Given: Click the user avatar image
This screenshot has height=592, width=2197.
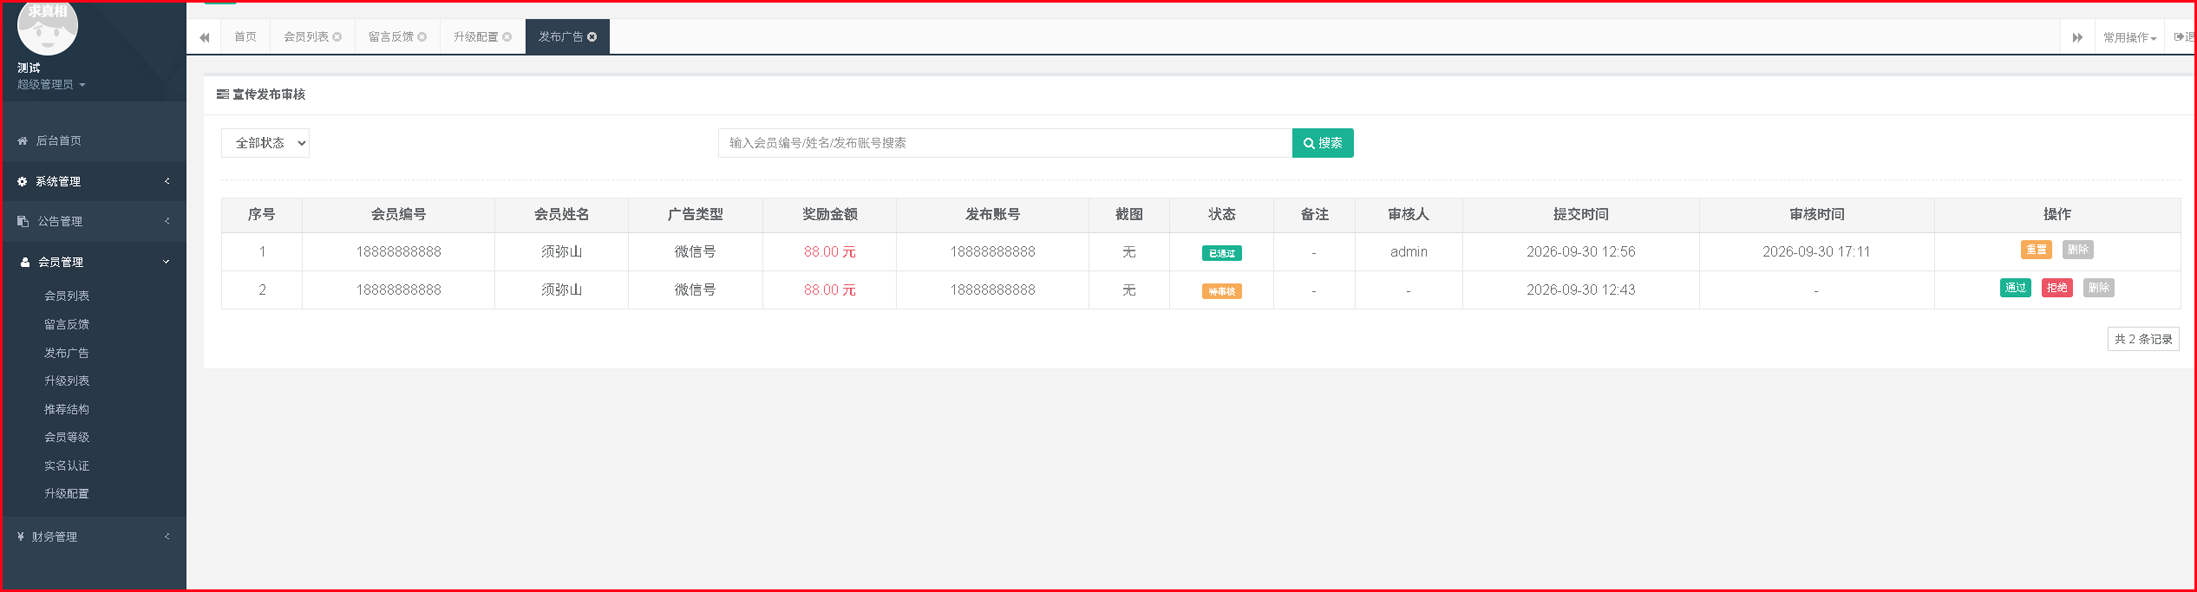Looking at the screenshot, I should pos(47,28).
